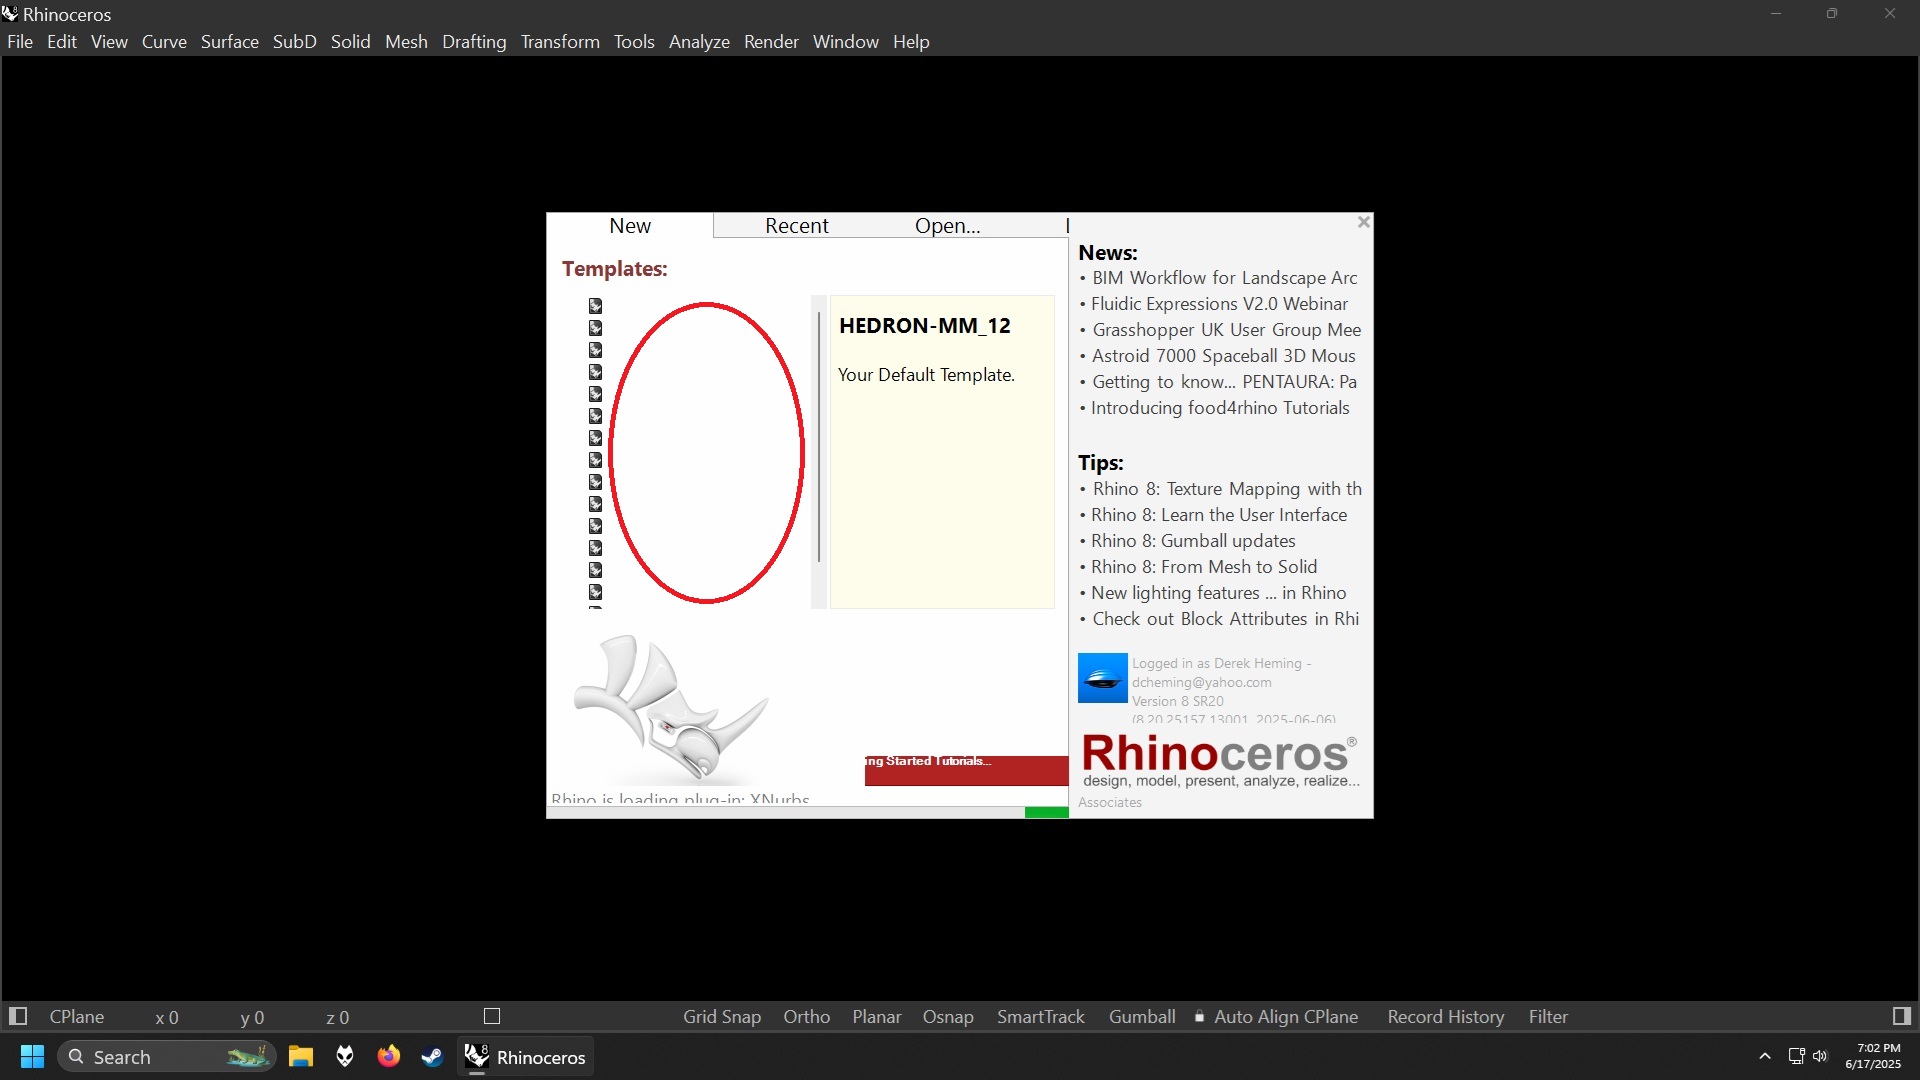
Task: Open the Surface menu
Action: point(230,42)
